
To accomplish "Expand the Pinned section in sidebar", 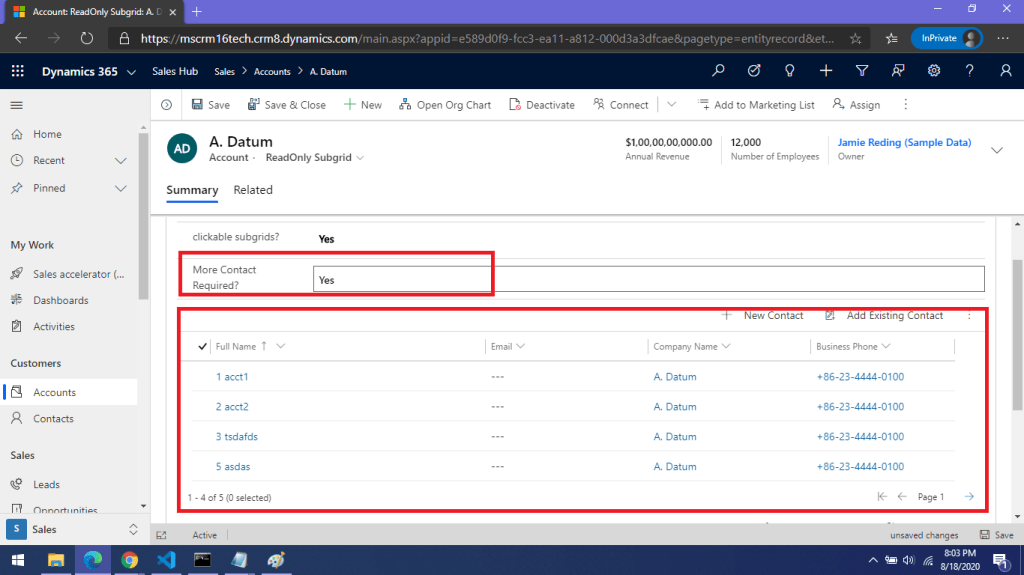I will click(121, 188).
